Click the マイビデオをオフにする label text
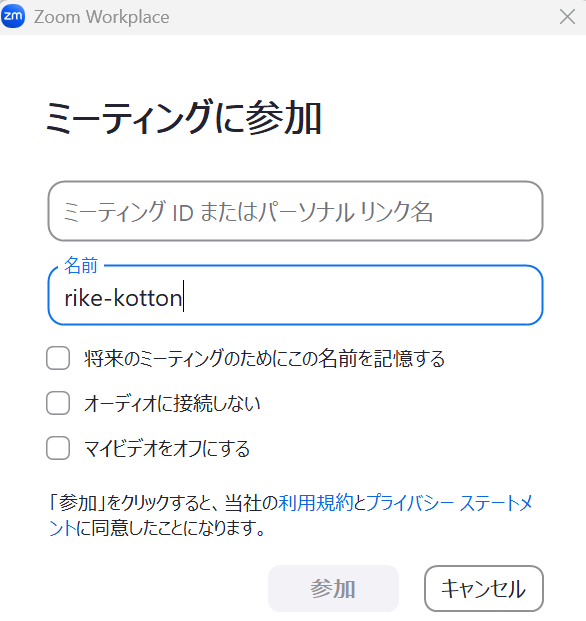586x621 pixels. [x=167, y=448]
